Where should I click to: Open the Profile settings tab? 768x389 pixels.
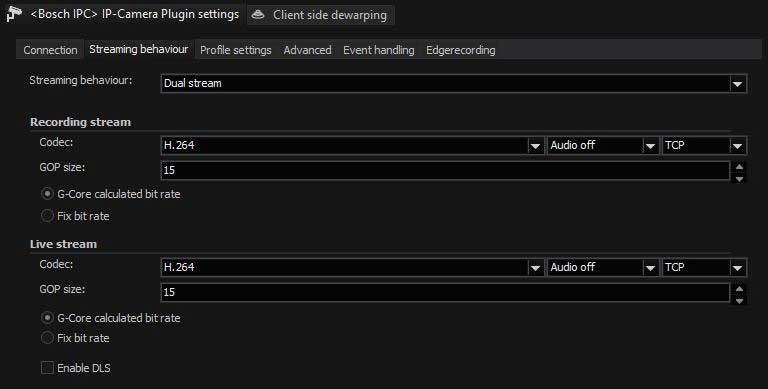click(236, 50)
